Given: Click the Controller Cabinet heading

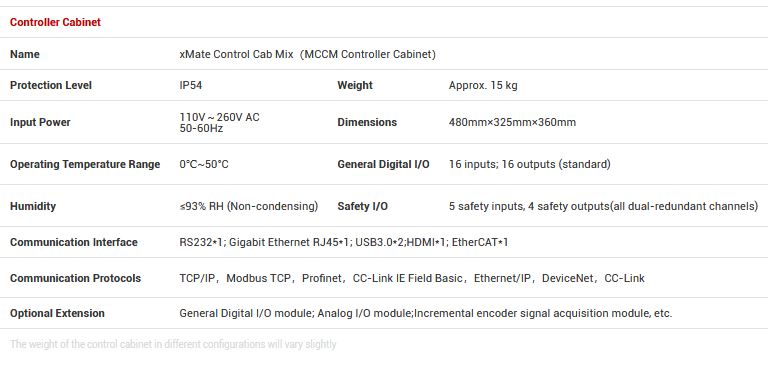Looking at the screenshot, I should pyautogui.click(x=55, y=22).
